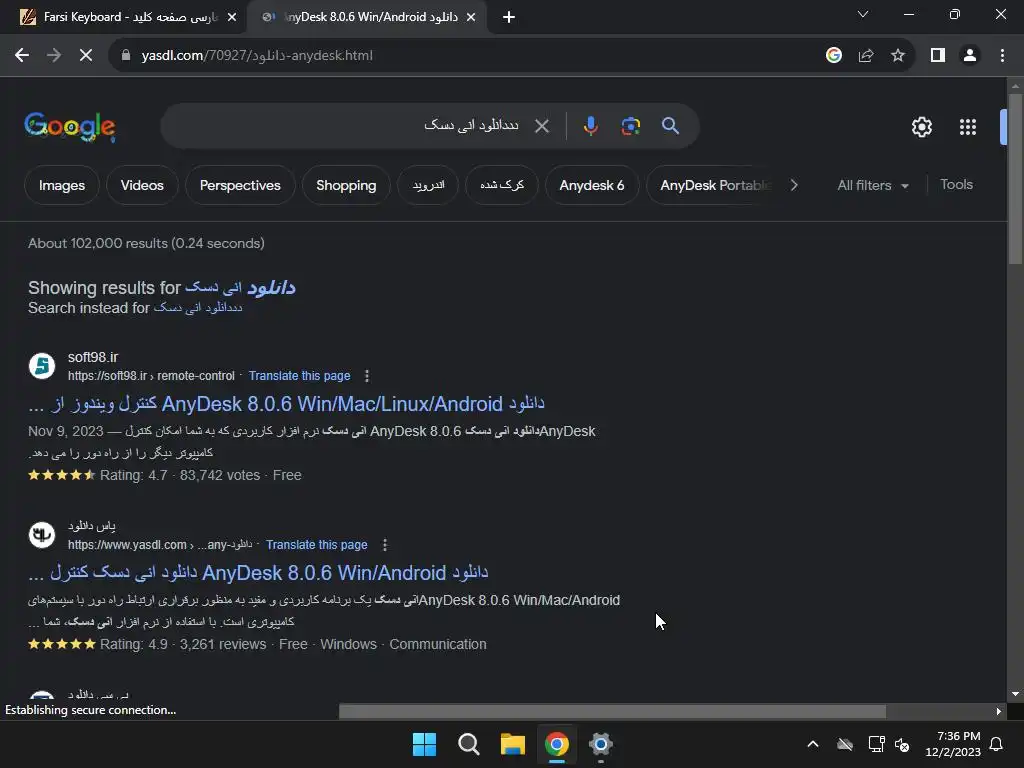Open the yasdl AnyDesk 8.0.6 Win/Android result
Screen dimensions: 1024x768
point(258,573)
